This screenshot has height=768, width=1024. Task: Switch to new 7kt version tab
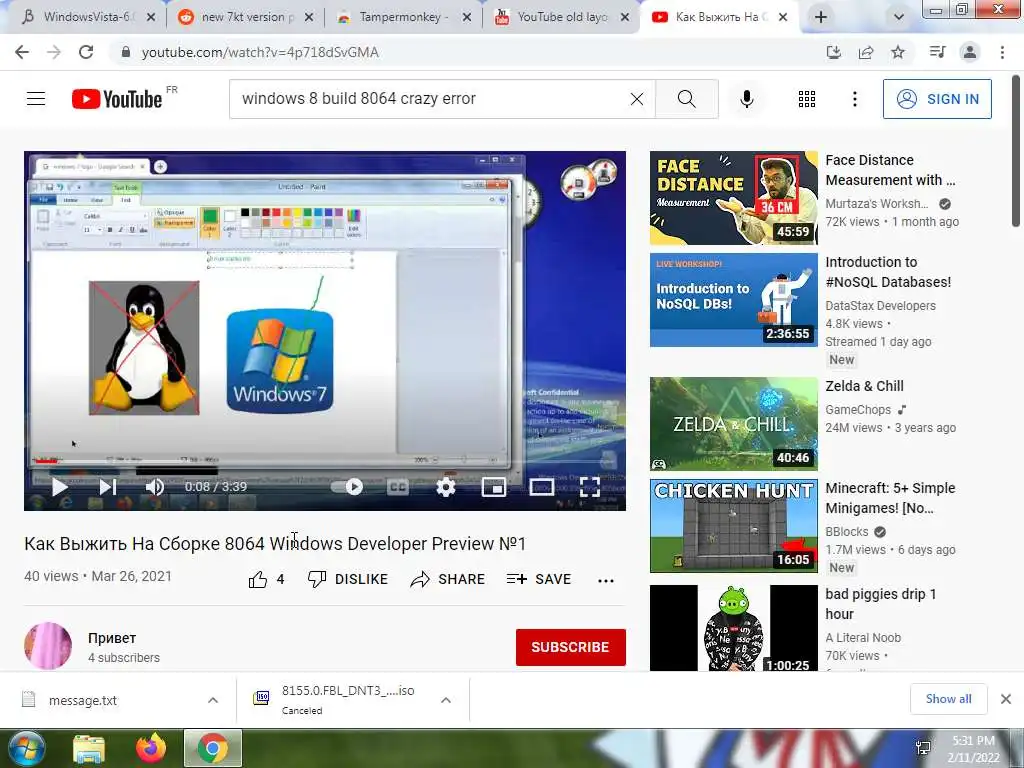coord(245,17)
